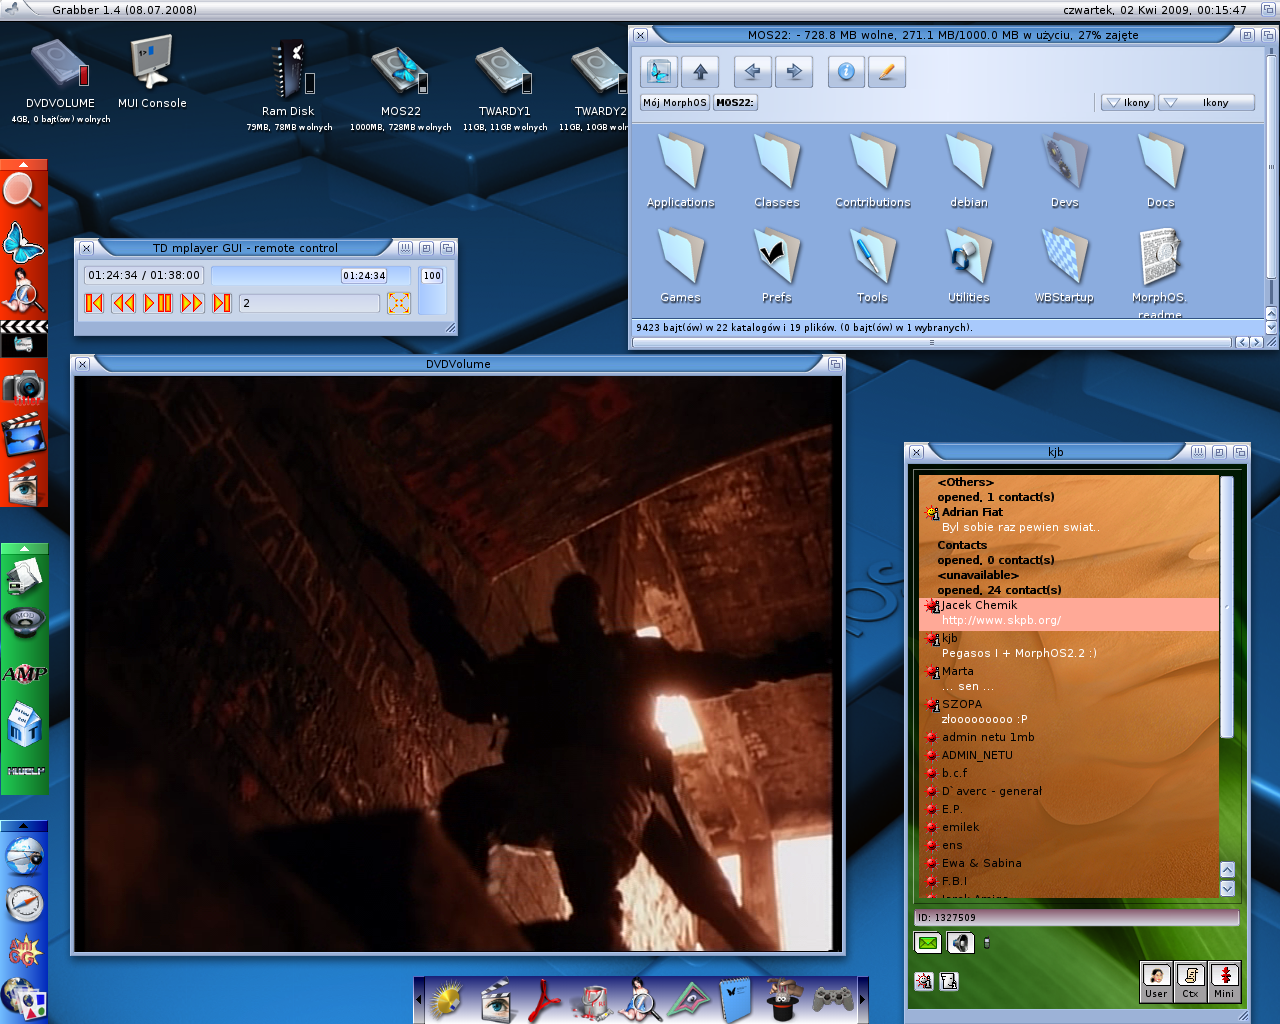Click the contact list down arrow in kjb
The height and width of the screenshot is (1024, 1280).
pyautogui.click(x=1227, y=888)
